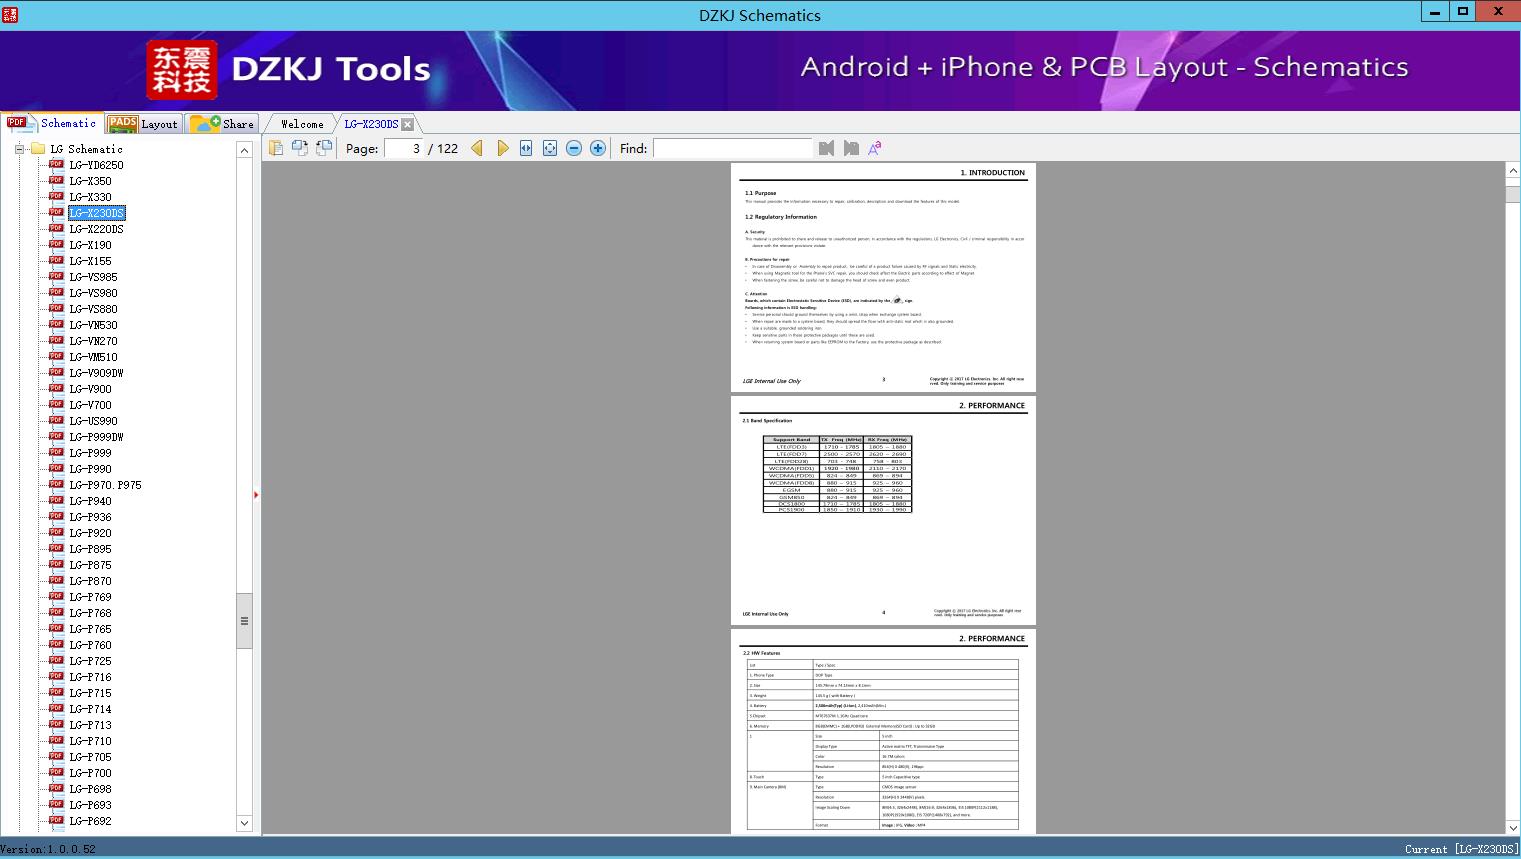Click the PDF icon beside LG-YD6250
1521x859 pixels.
56,165
